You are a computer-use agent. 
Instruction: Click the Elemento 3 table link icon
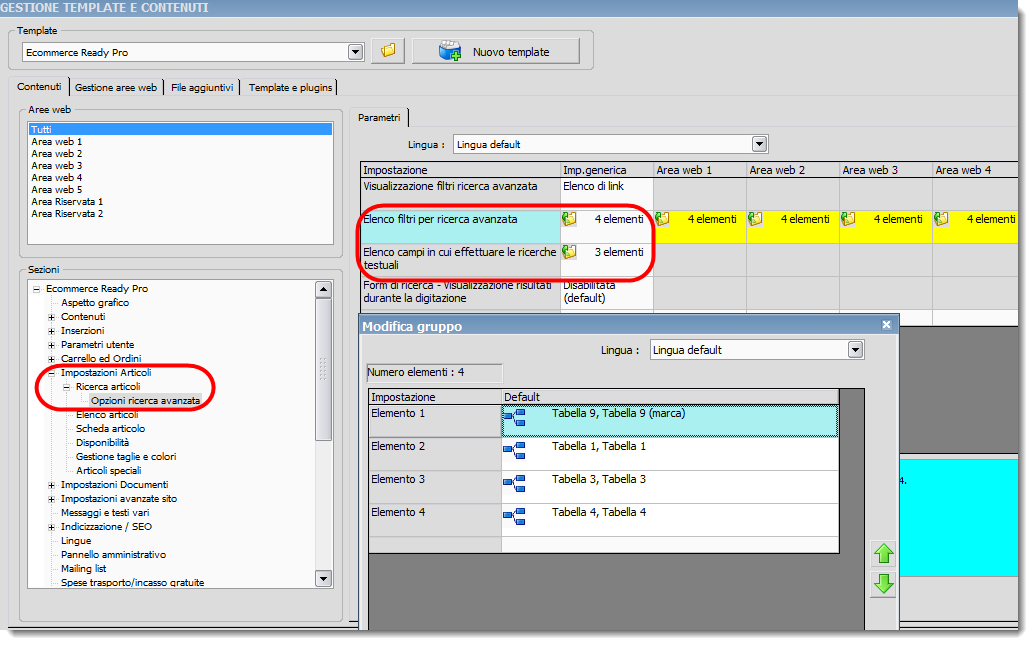(515, 484)
